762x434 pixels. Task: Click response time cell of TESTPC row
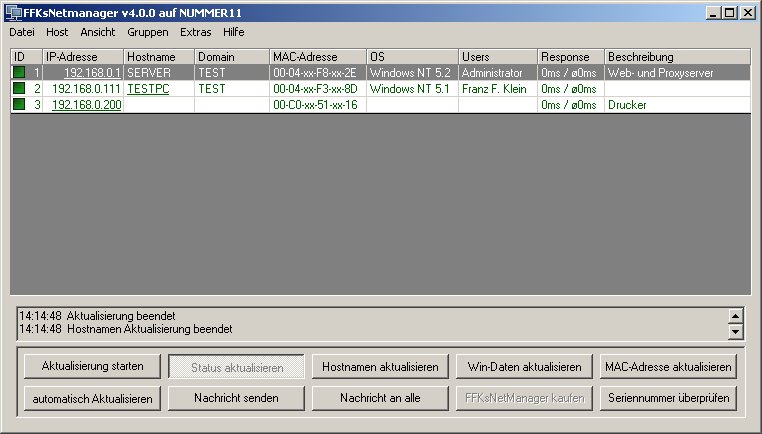569,89
